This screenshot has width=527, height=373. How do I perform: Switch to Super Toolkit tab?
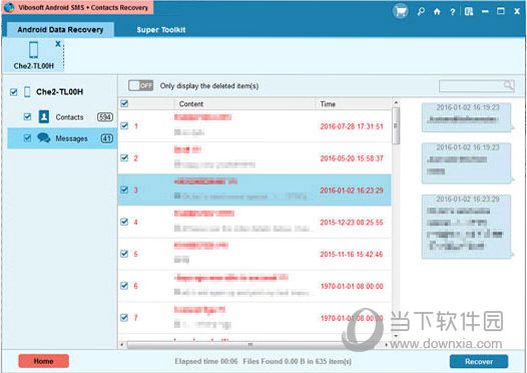161,30
